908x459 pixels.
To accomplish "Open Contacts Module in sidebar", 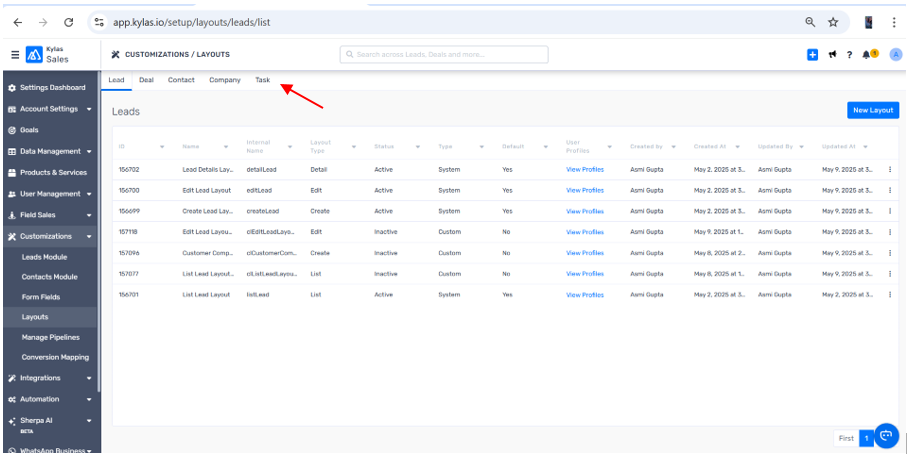I will point(50,277).
